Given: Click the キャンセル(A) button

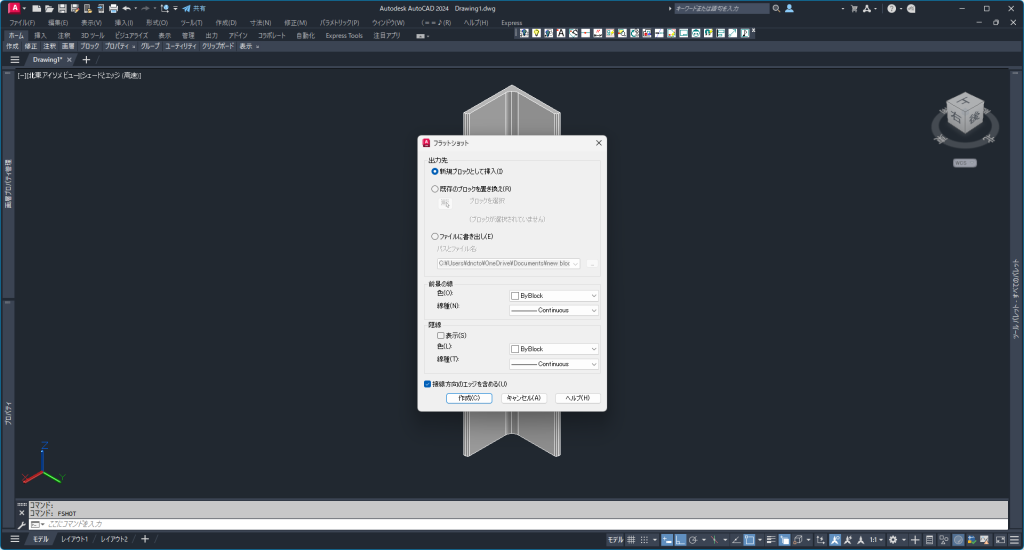Looking at the screenshot, I should click(524, 397).
